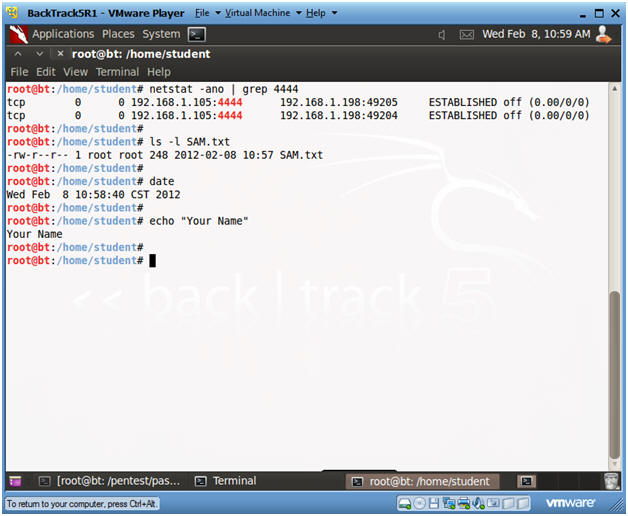Click the terminal cursor at the last prompt
The image size is (628, 516).
coord(152,261)
